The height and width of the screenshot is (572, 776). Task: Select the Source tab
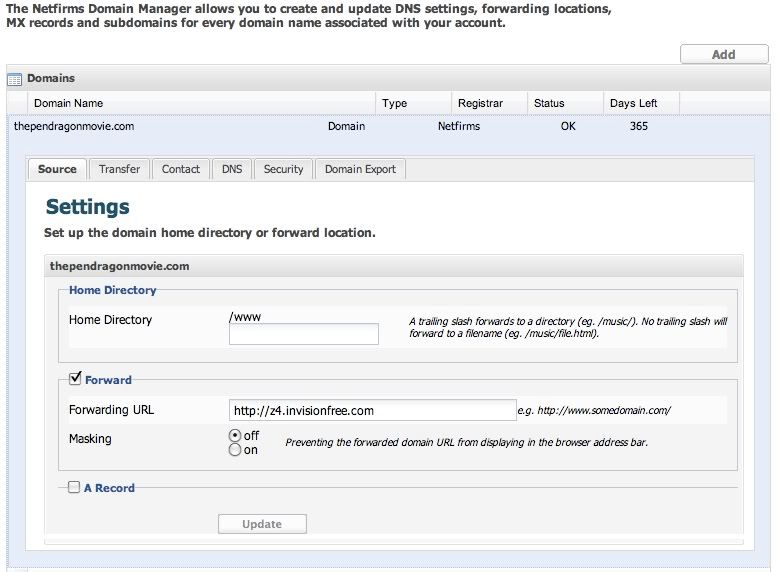tap(57, 169)
